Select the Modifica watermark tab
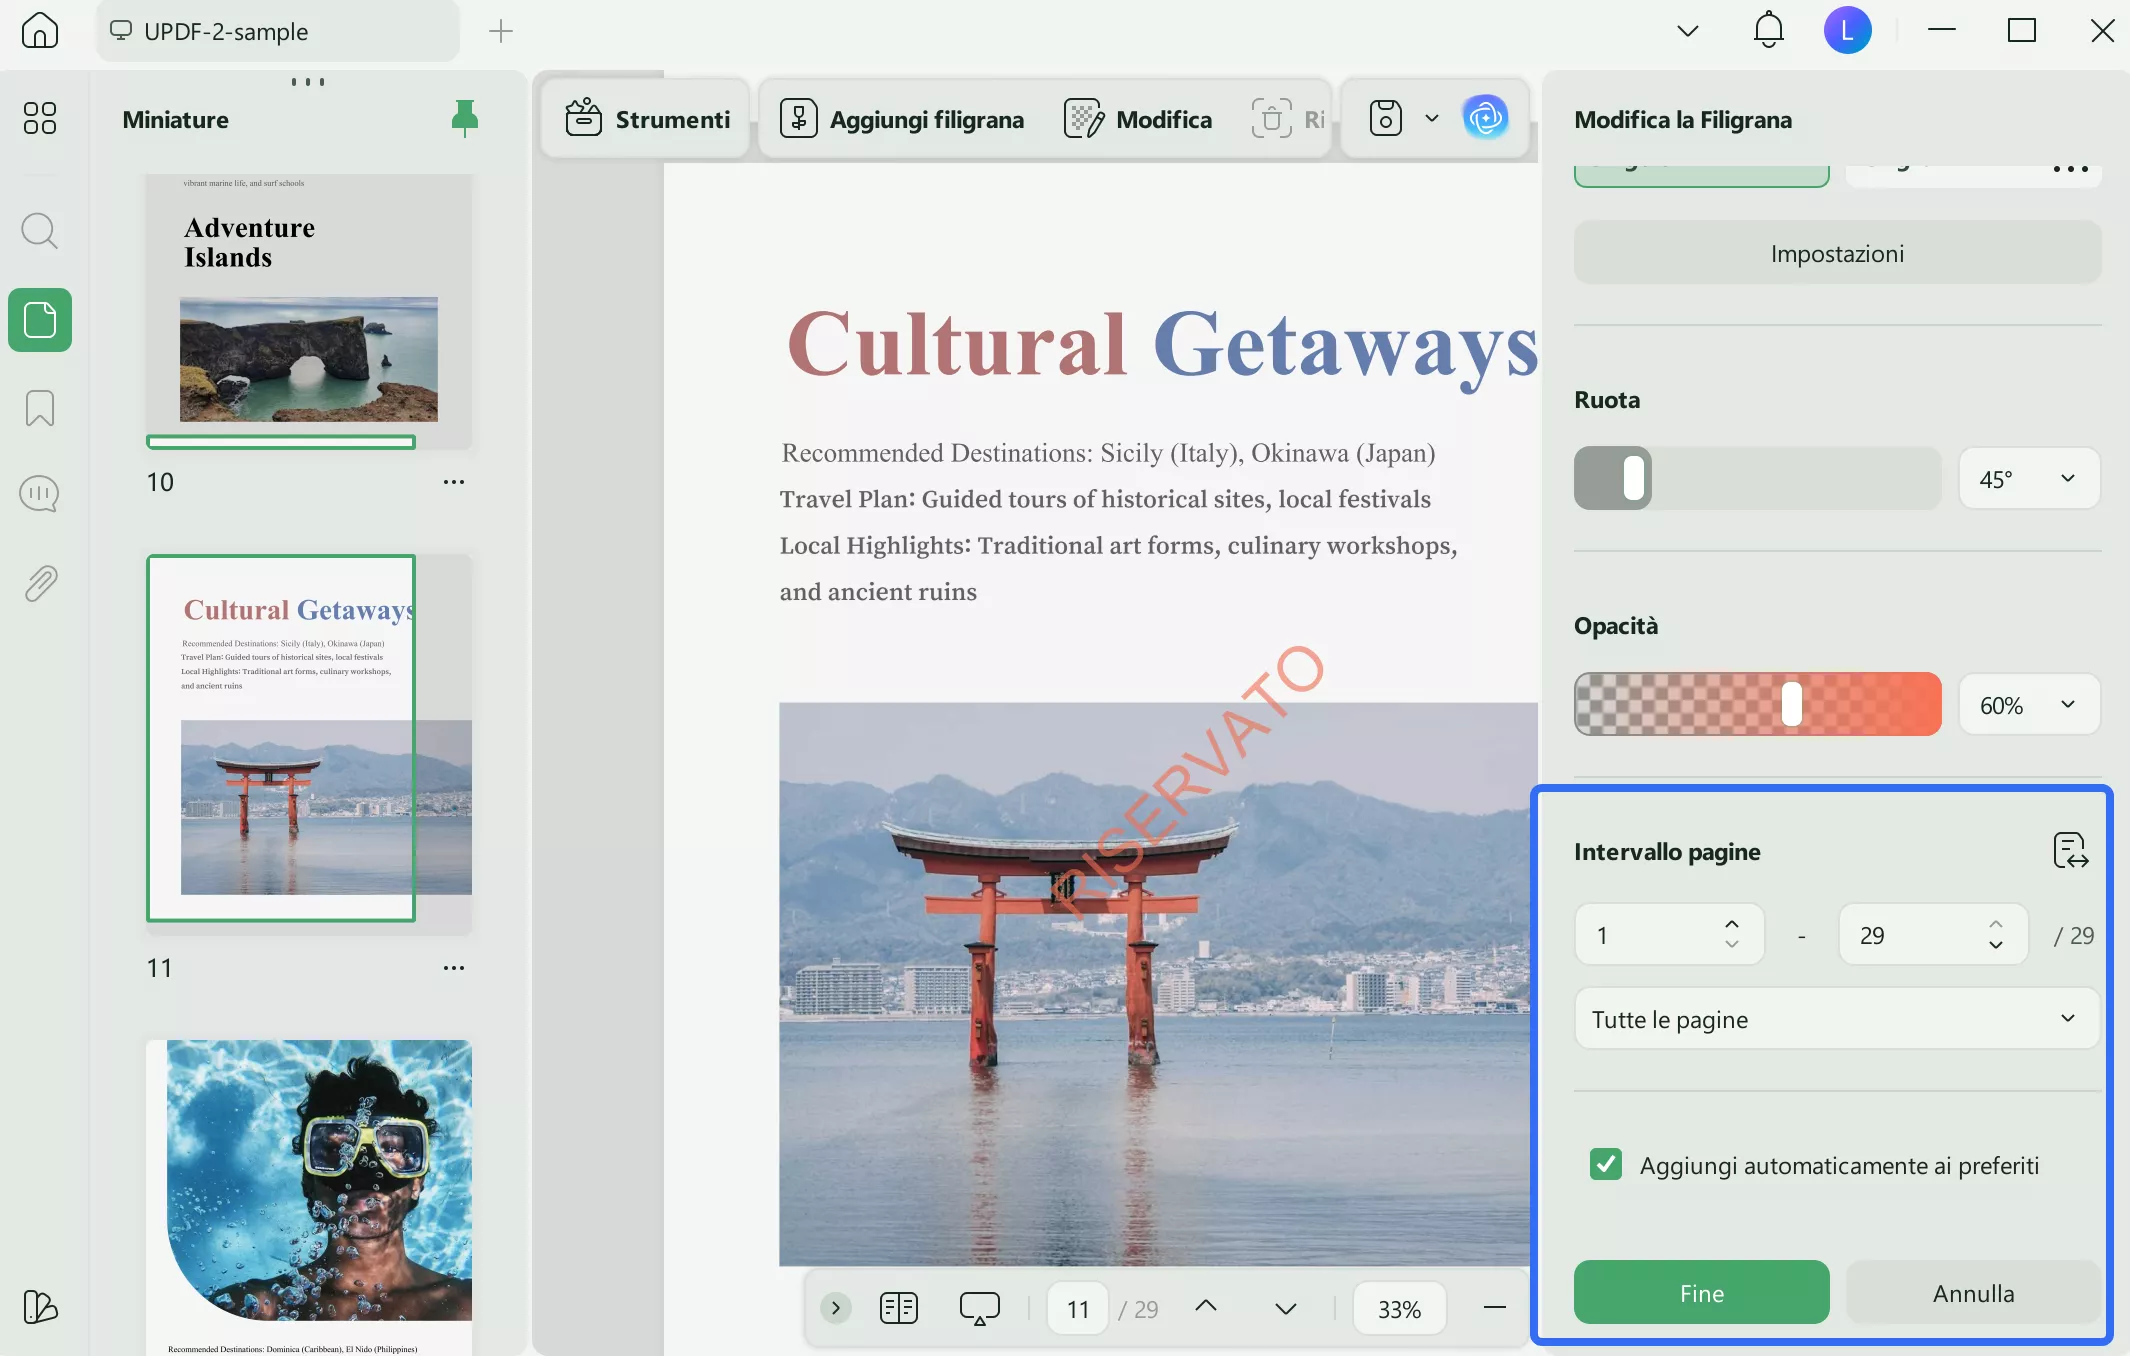This screenshot has width=2130, height=1356. (x=1138, y=119)
